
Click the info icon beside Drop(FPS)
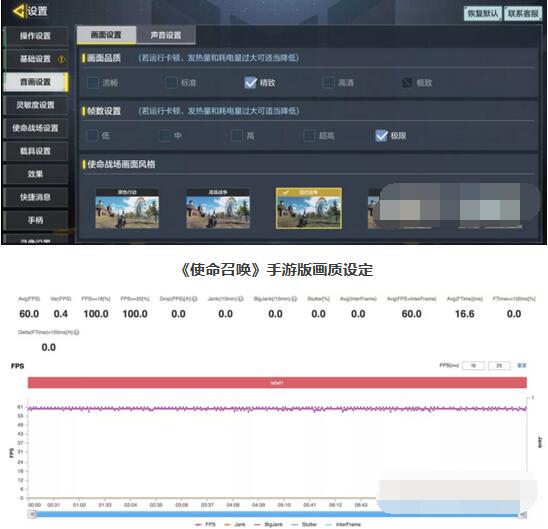(x=195, y=299)
